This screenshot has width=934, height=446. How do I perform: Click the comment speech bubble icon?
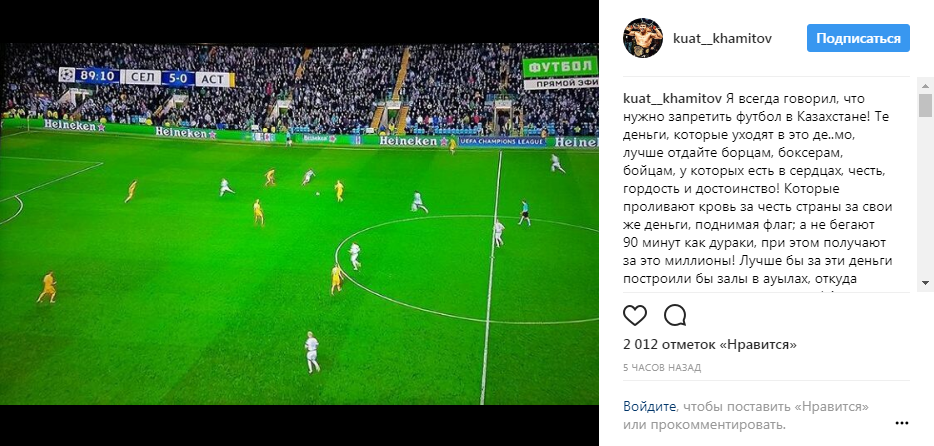(x=675, y=315)
